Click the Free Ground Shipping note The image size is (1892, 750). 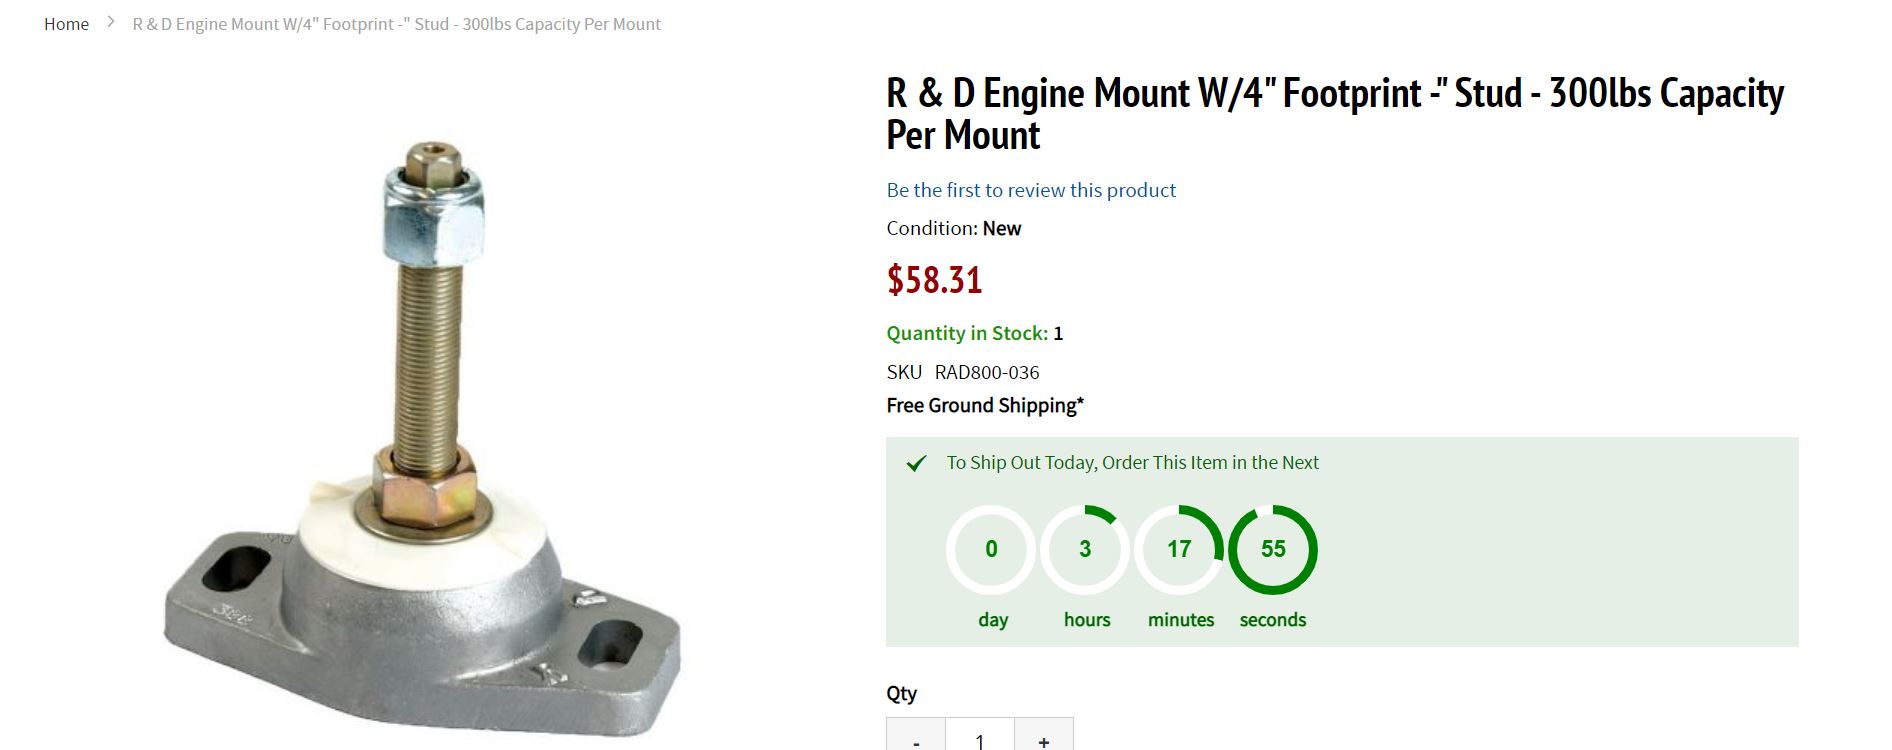[x=984, y=405]
